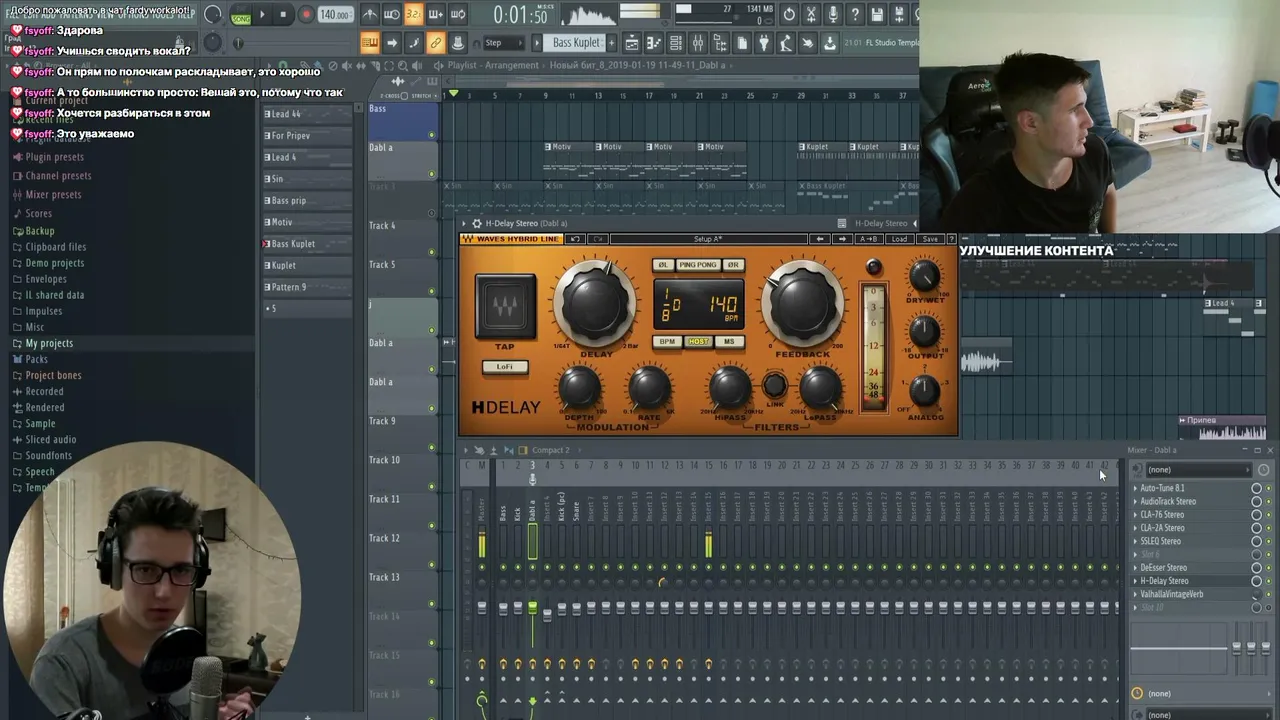Select the Lead 44 pattern
Viewport: 1280px width, 720px height.
tap(307, 114)
